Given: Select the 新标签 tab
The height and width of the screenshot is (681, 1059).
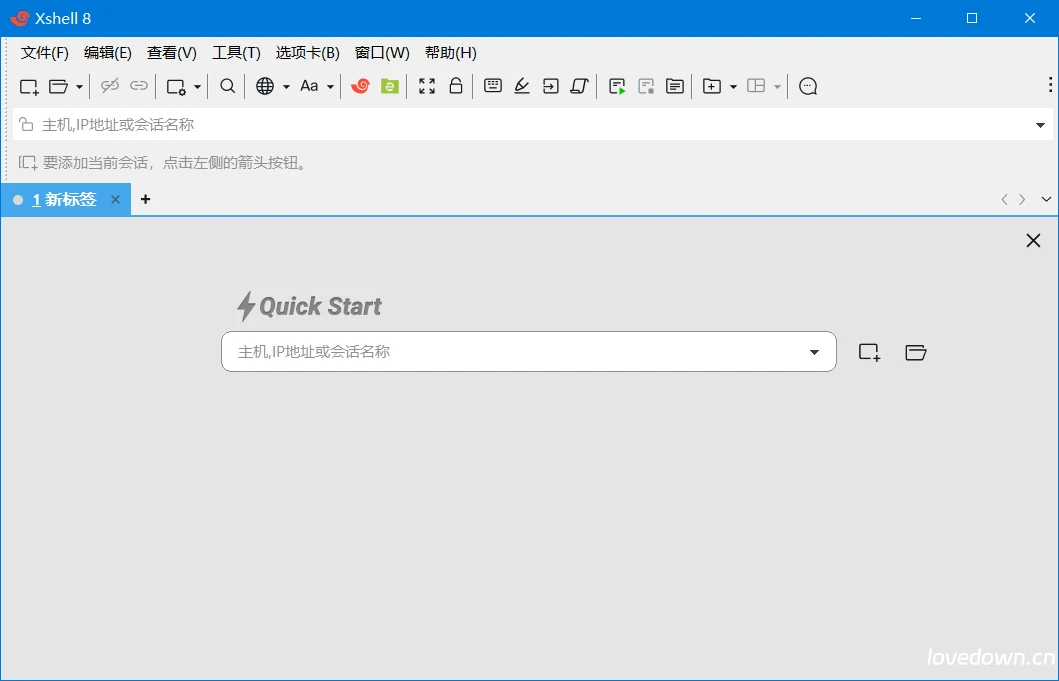Looking at the screenshot, I should (x=64, y=200).
